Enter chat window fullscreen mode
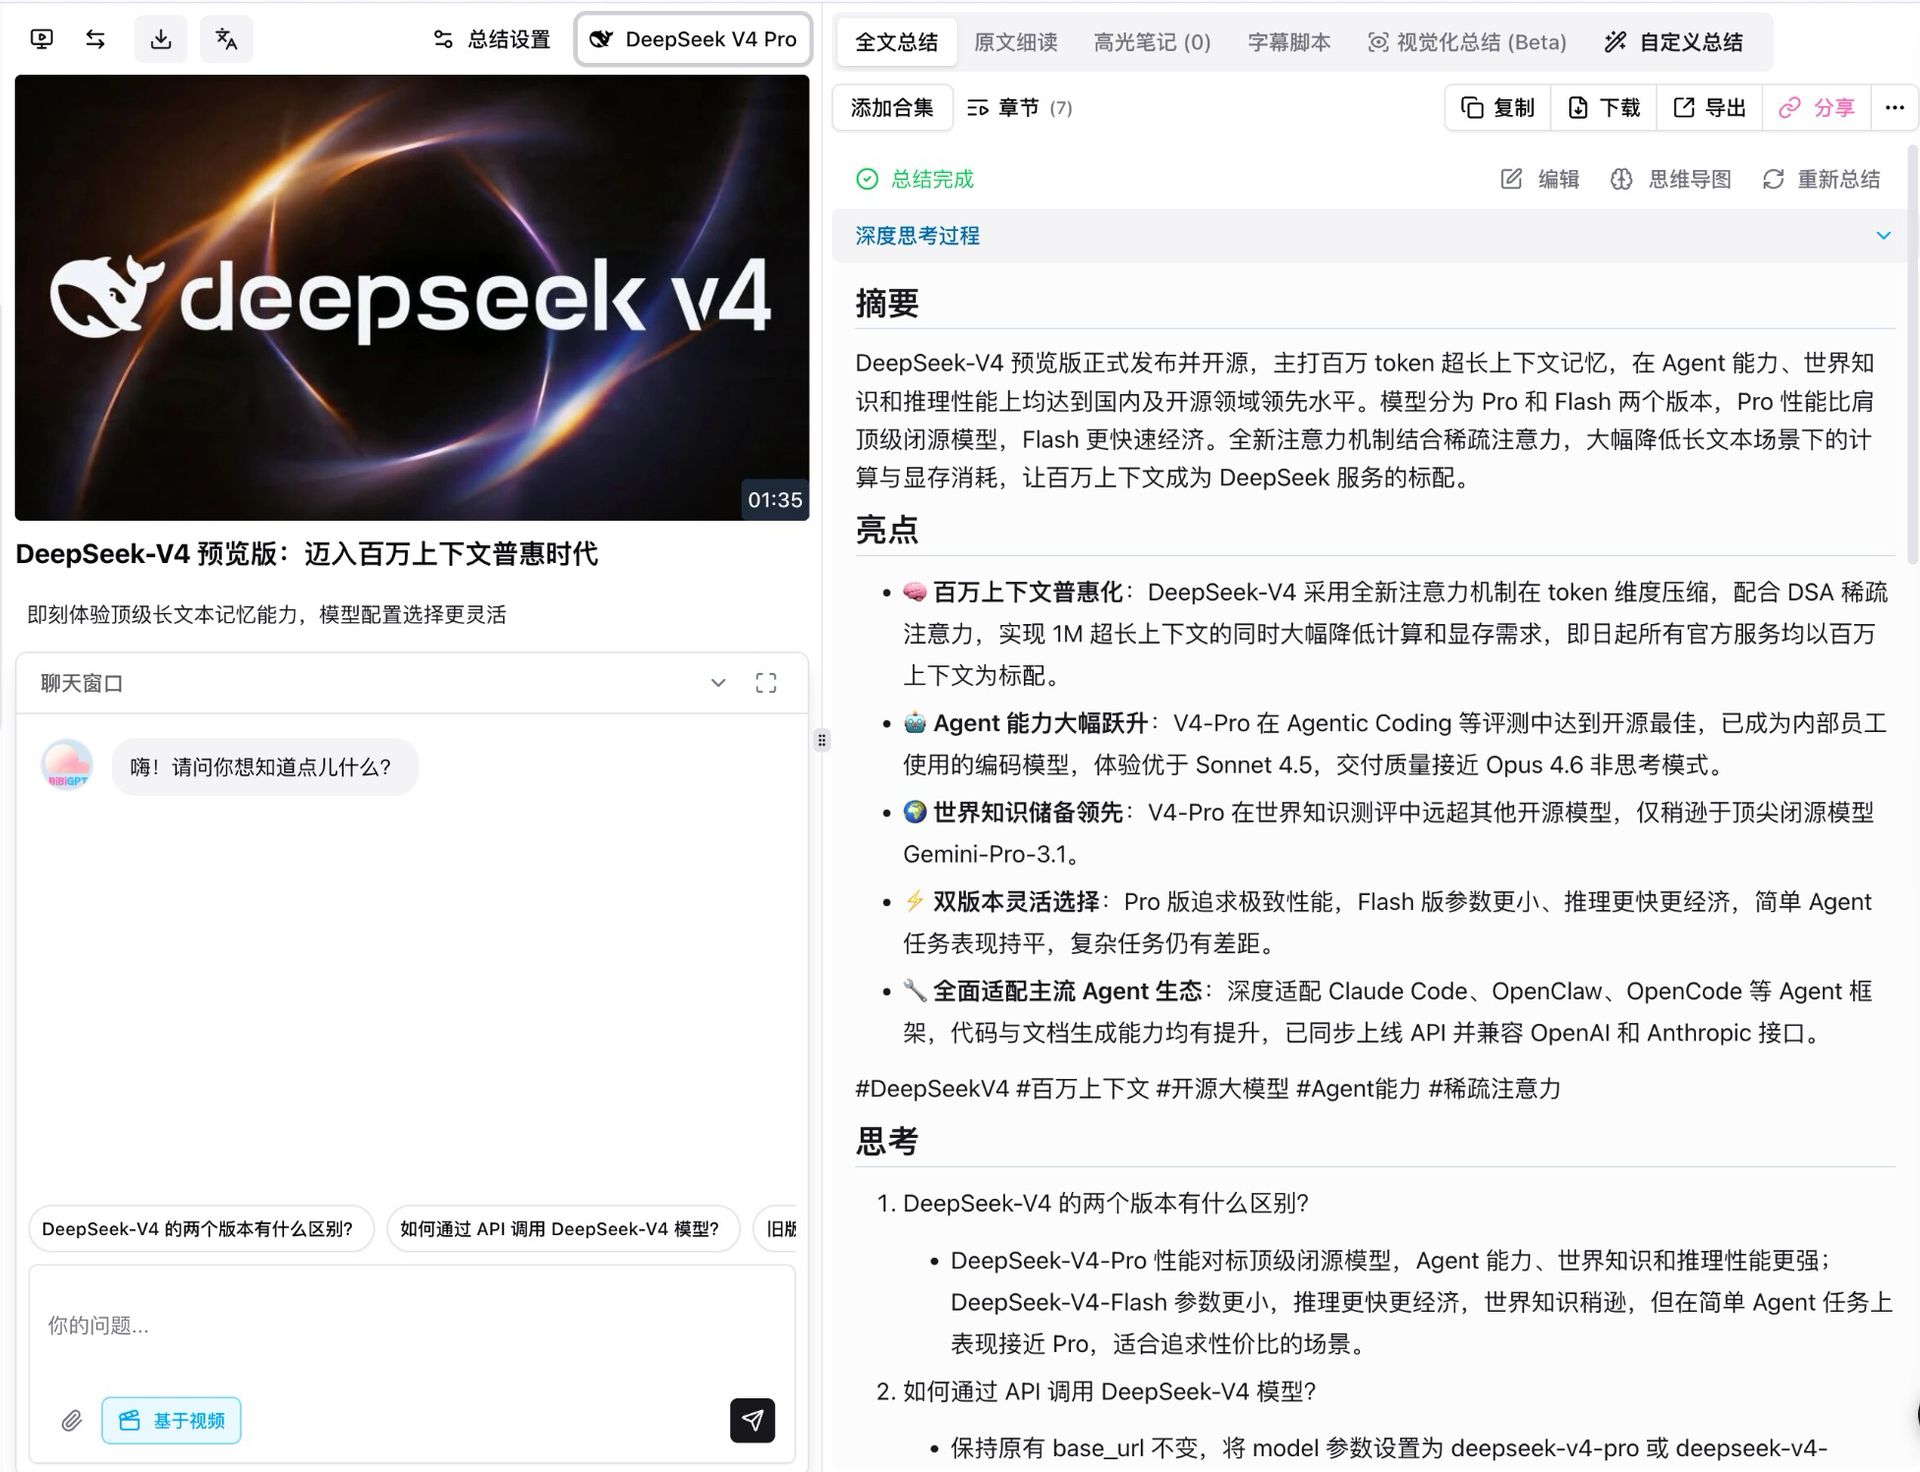 point(766,683)
